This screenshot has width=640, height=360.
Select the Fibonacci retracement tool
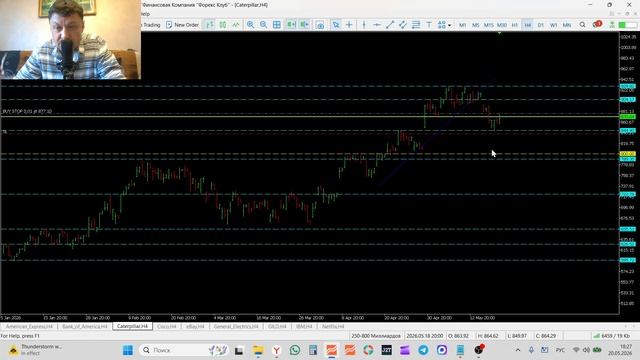pyautogui.click(x=416, y=25)
